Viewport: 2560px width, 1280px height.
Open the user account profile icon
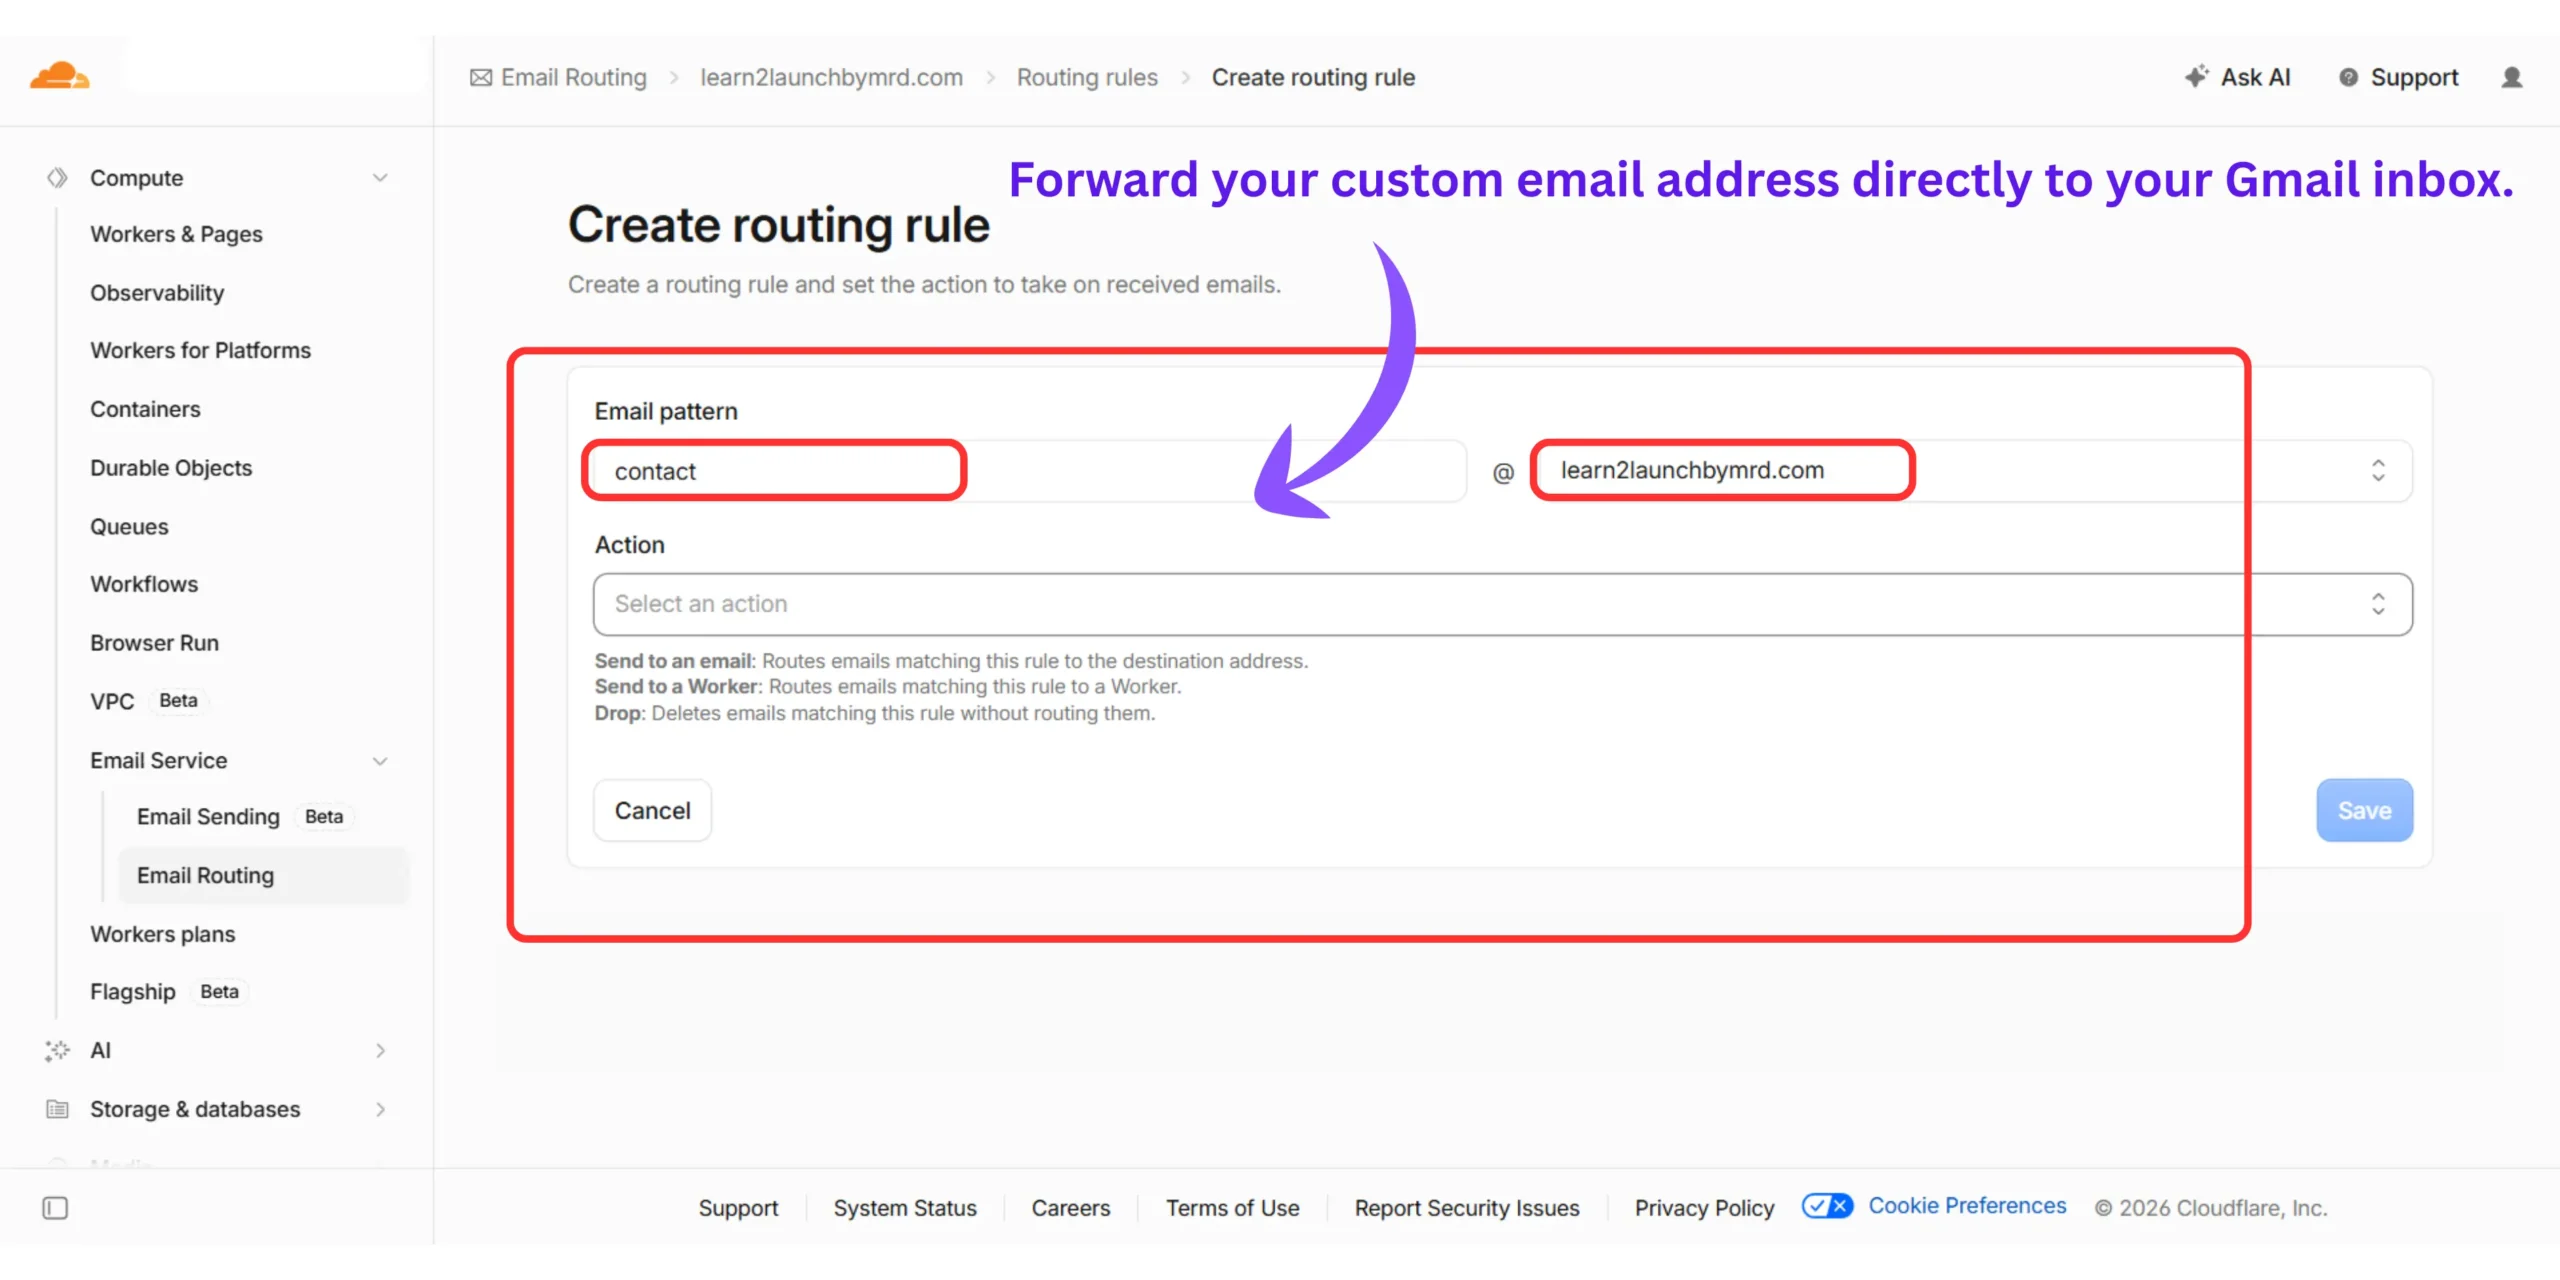(2512, 78)
